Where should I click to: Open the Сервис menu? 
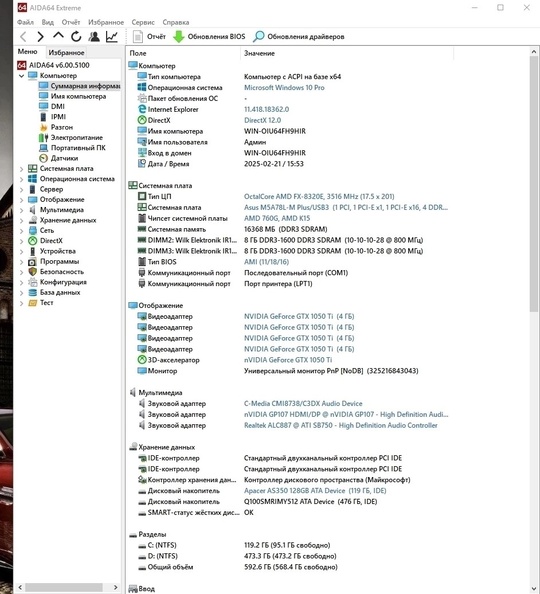pyautogui.click(x=143, y=22)
